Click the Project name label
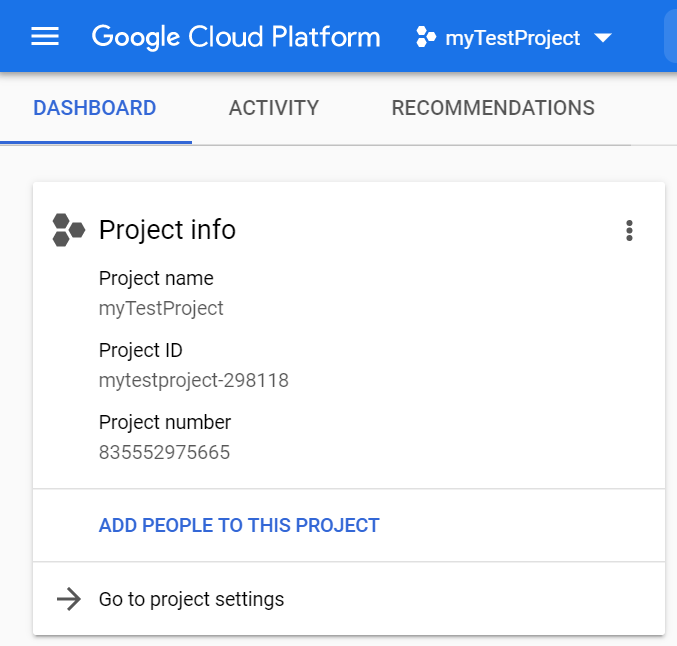This screenshot has width=677, height=646. [x=156, y=278]
